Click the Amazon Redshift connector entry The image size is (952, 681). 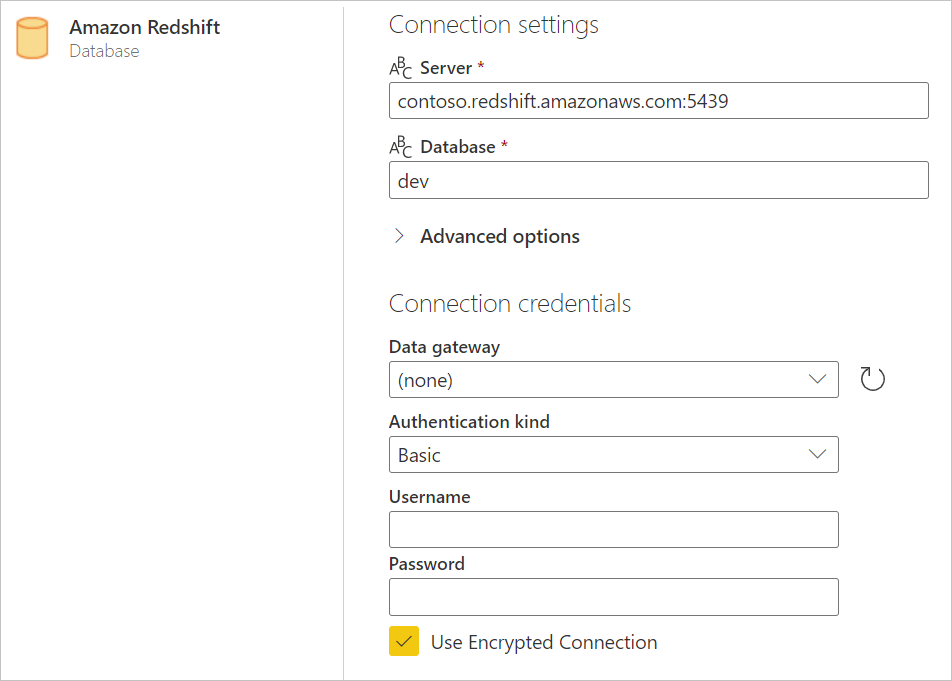pyautogui.click(x=144, y=27)
